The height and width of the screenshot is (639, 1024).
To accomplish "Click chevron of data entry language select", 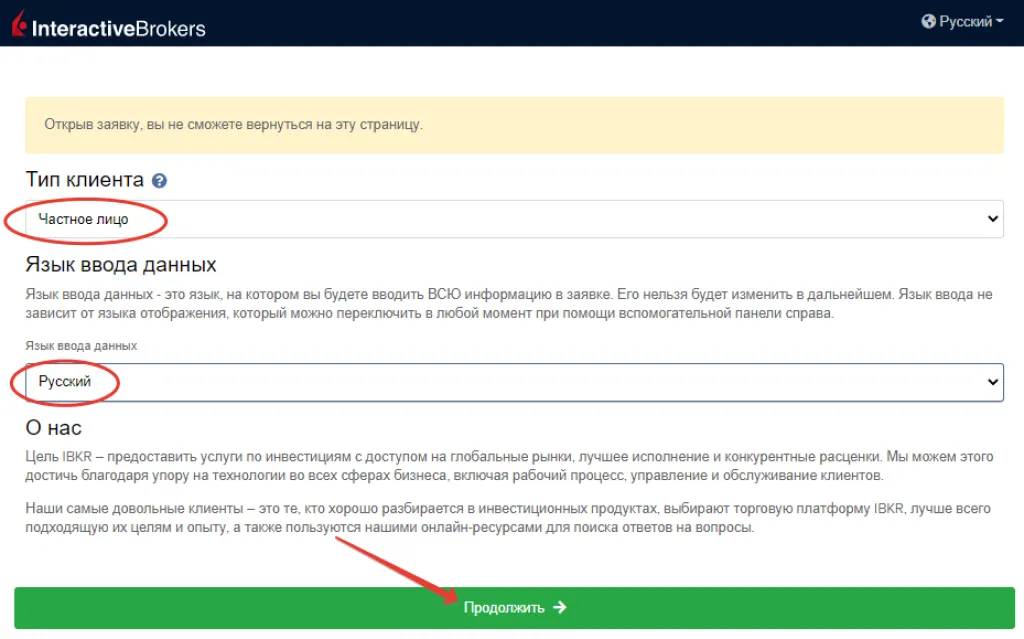I will (992, 382).
